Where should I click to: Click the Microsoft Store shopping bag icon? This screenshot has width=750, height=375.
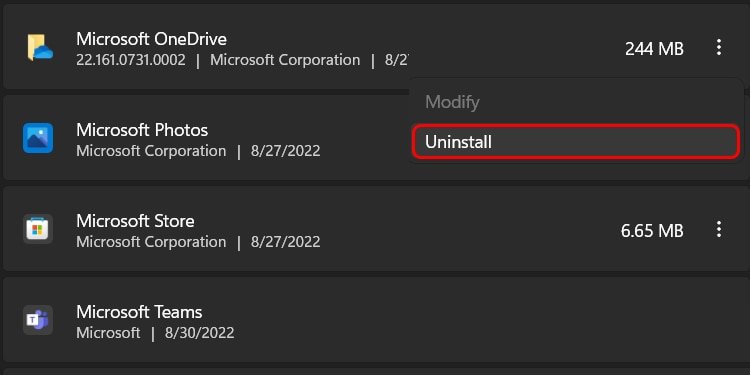point(38,229)
